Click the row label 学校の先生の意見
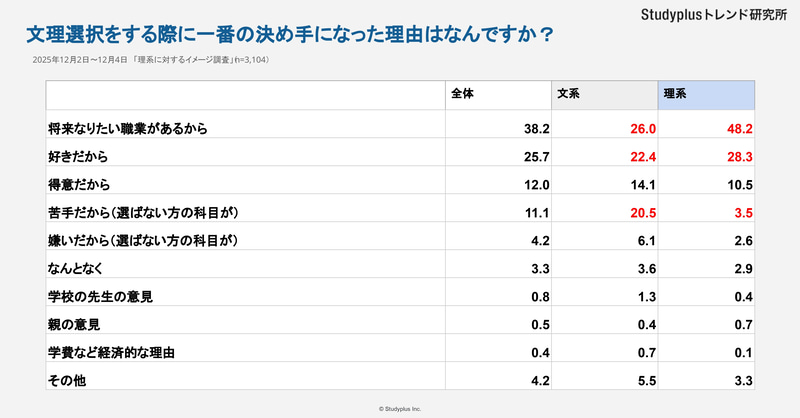The height and width of the screenshot is (418, 800). pos(100,297)
